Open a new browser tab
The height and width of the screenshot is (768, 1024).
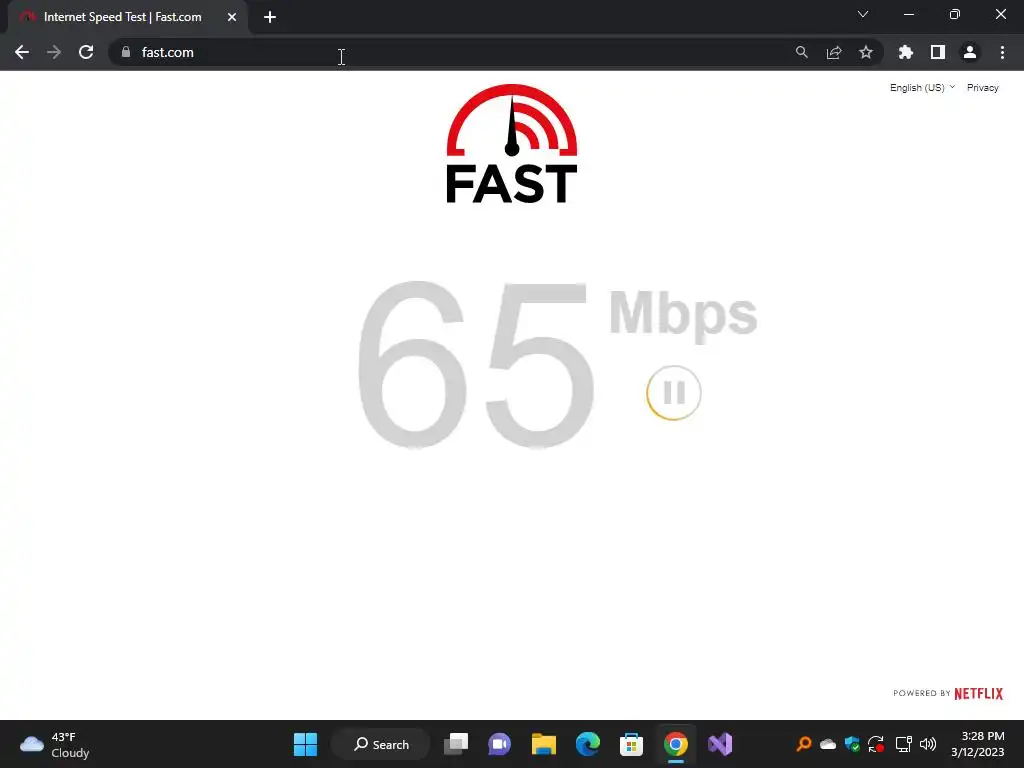tap(270, 17)
